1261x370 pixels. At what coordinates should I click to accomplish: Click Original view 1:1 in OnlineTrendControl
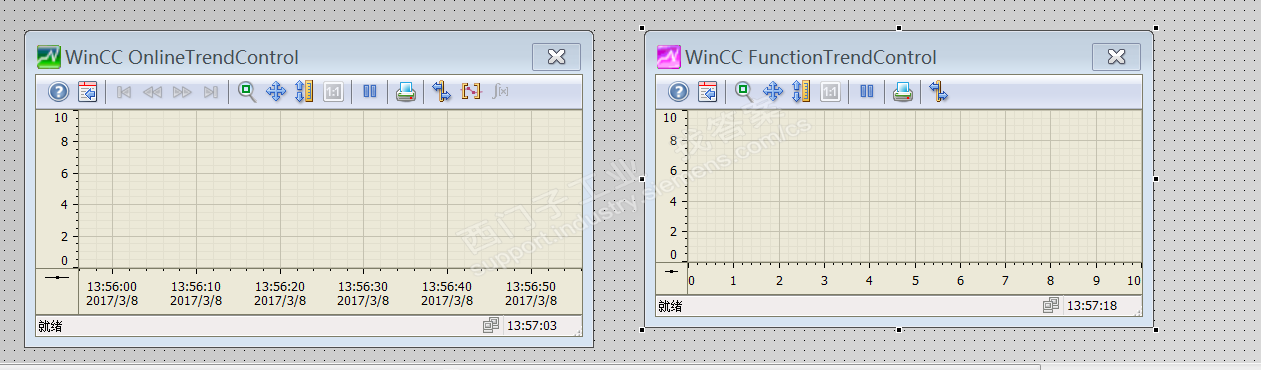point(334,92)
